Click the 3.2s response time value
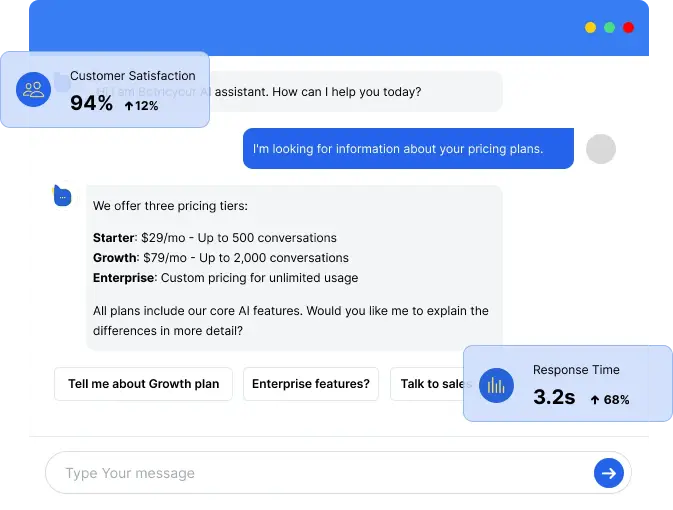Screen dimensions: 673x510 pos(554,397)
